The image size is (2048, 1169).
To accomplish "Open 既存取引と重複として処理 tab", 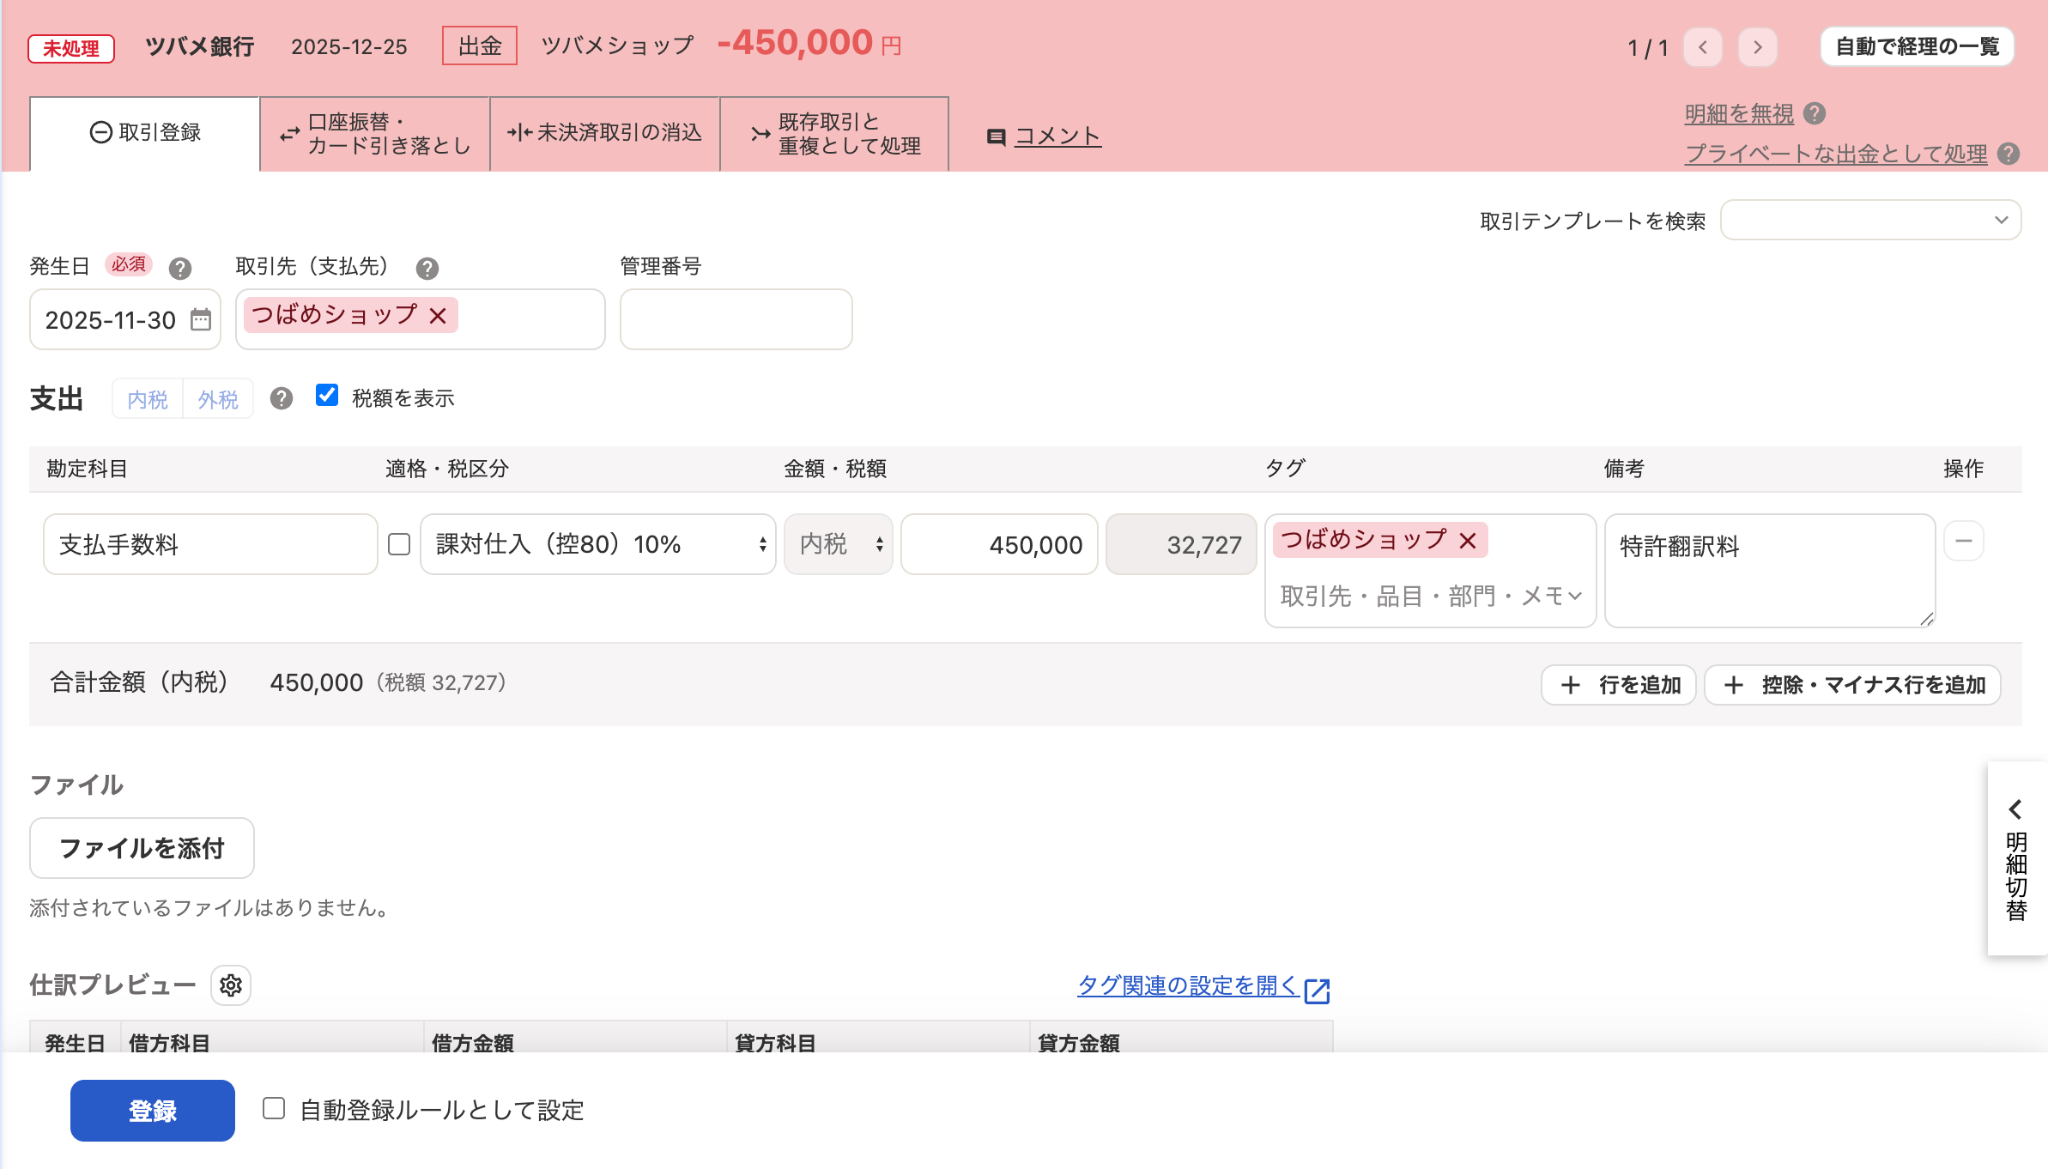I will (x=835, y=133).
